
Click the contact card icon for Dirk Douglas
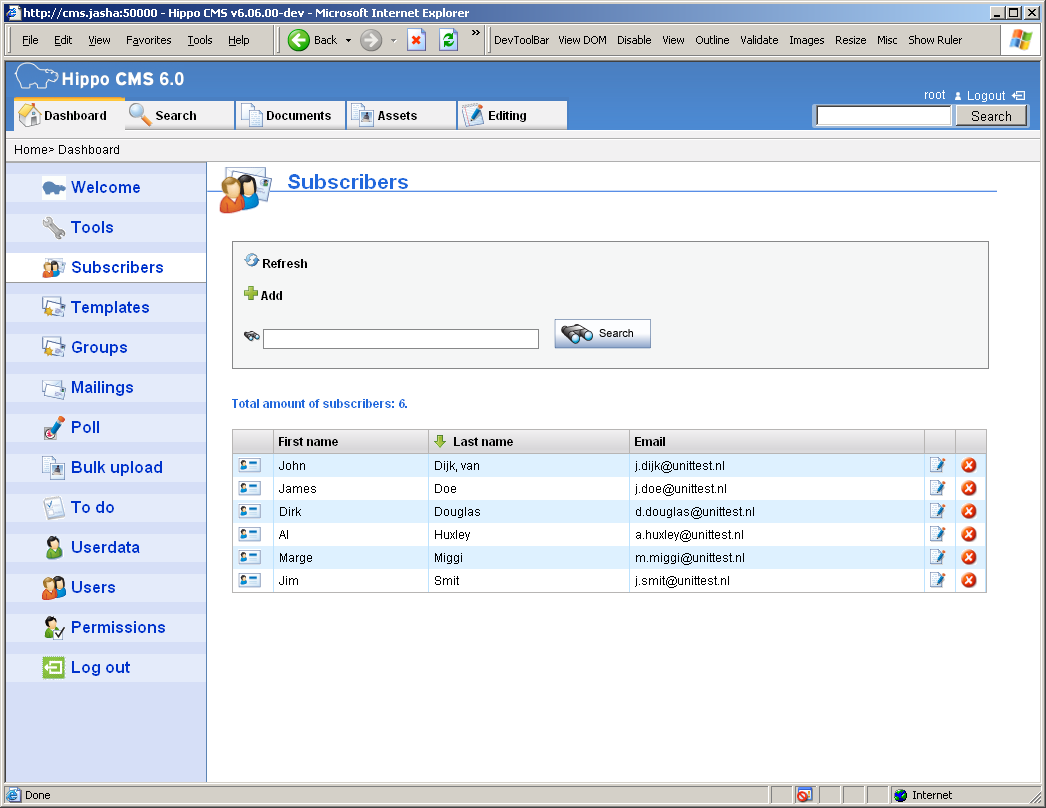point(250,511)
